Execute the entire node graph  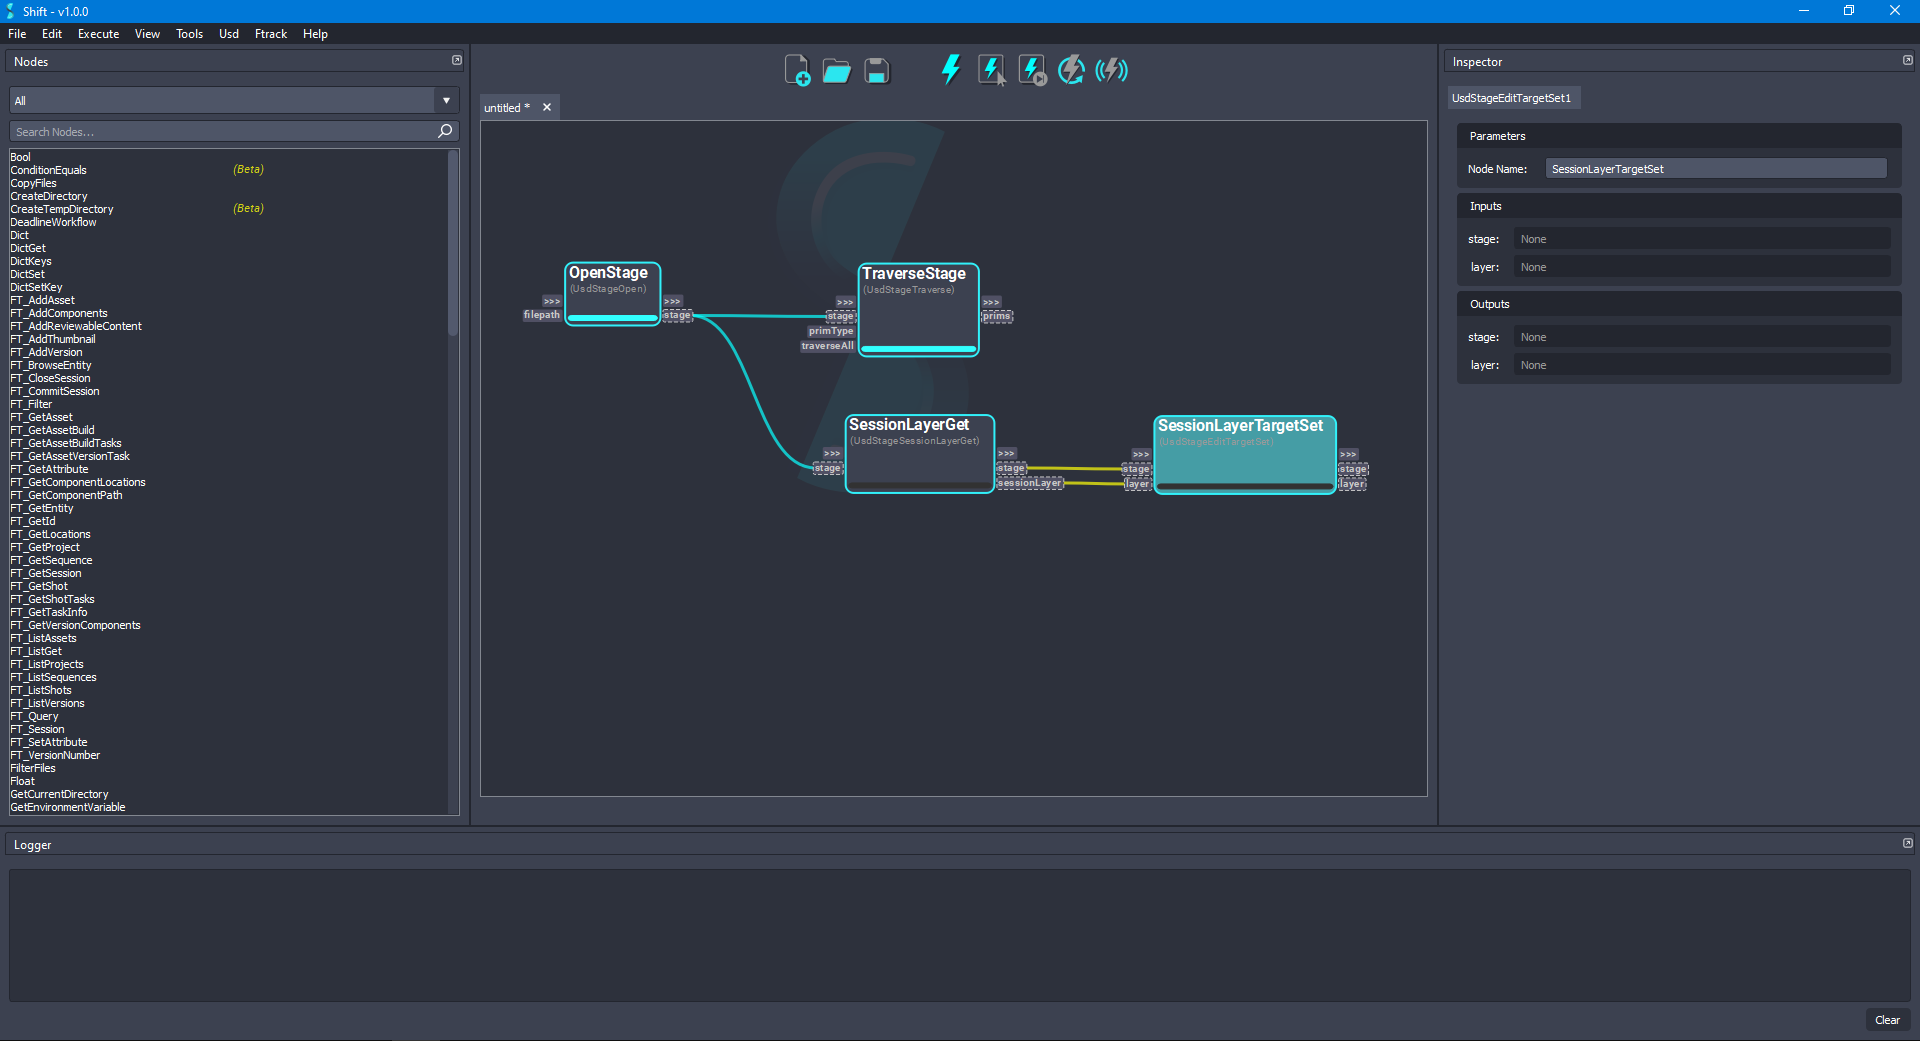[950, 69]
